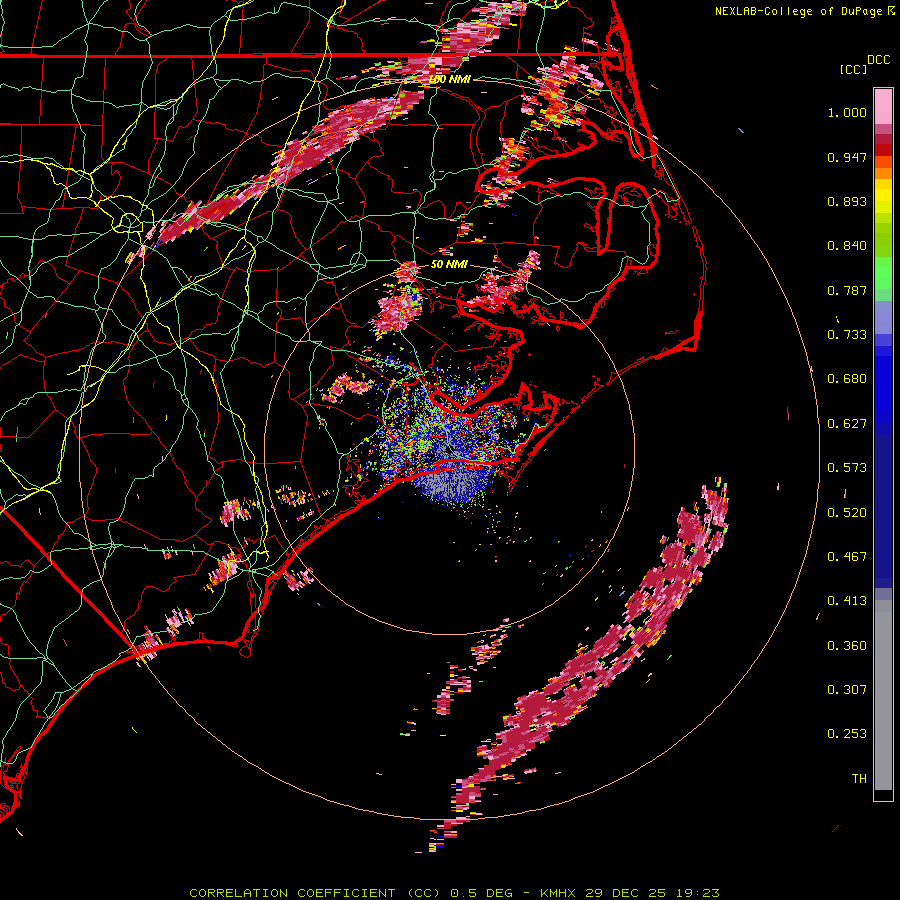Image resolution: width=900 pixels, height=900 pixels.
Task: Click the TH threshold label
Action: pos(859,779)
